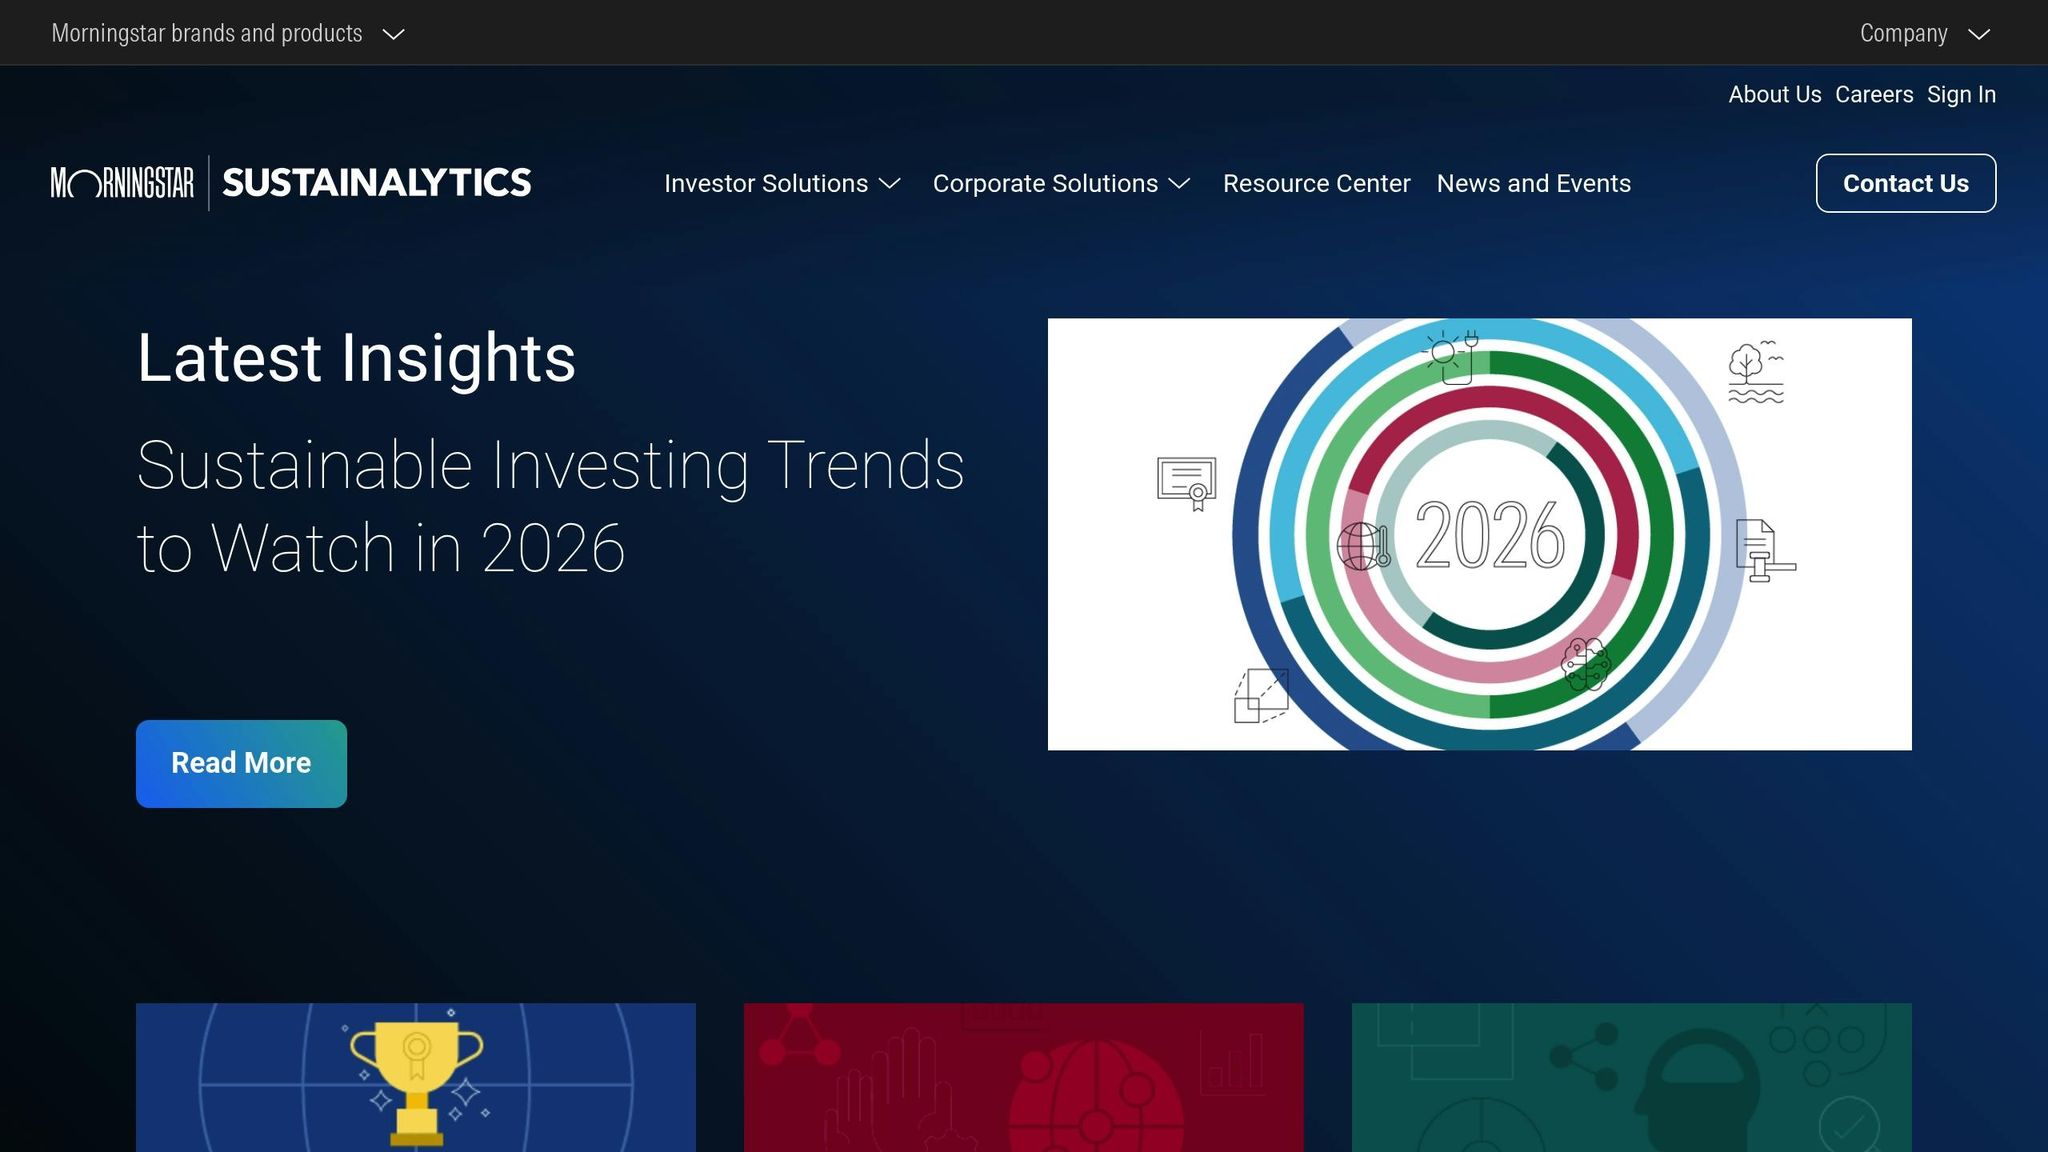
Task: Click the Latest Insights heading
Action: tap(355, 357)
